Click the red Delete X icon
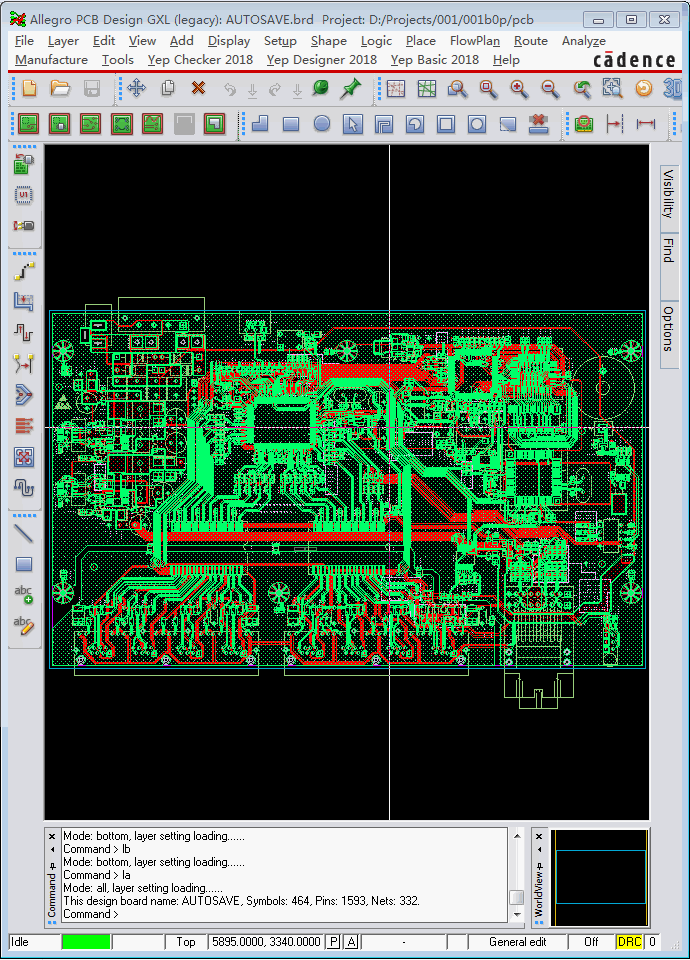This screenshot has height=960, width=690. click(198, 89)
